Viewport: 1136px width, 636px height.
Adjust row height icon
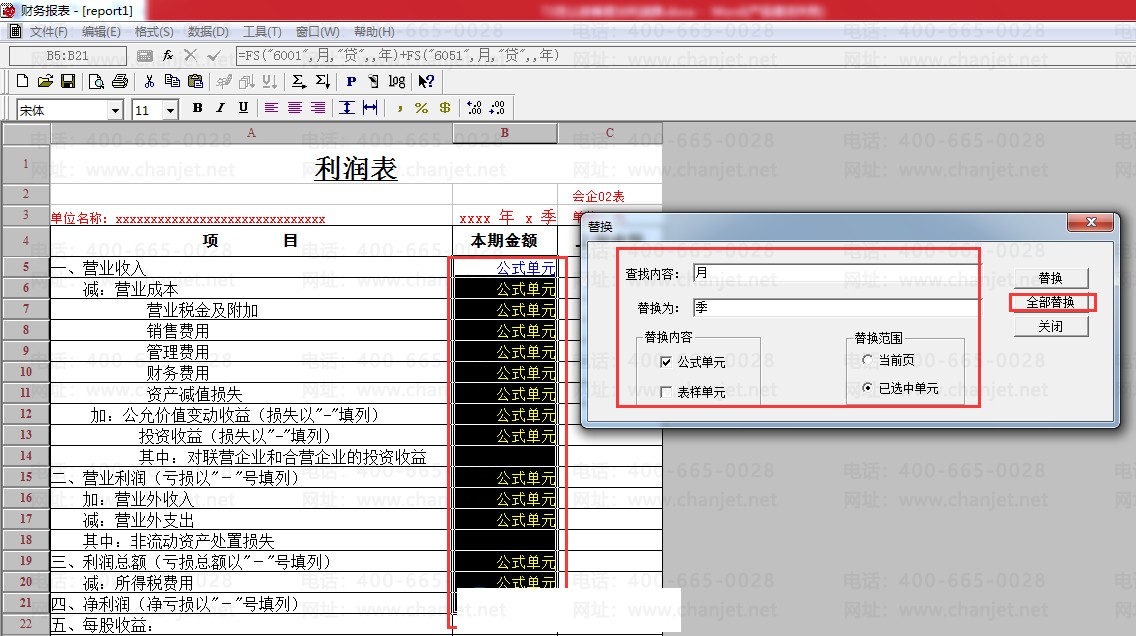(x=347, y=108)
